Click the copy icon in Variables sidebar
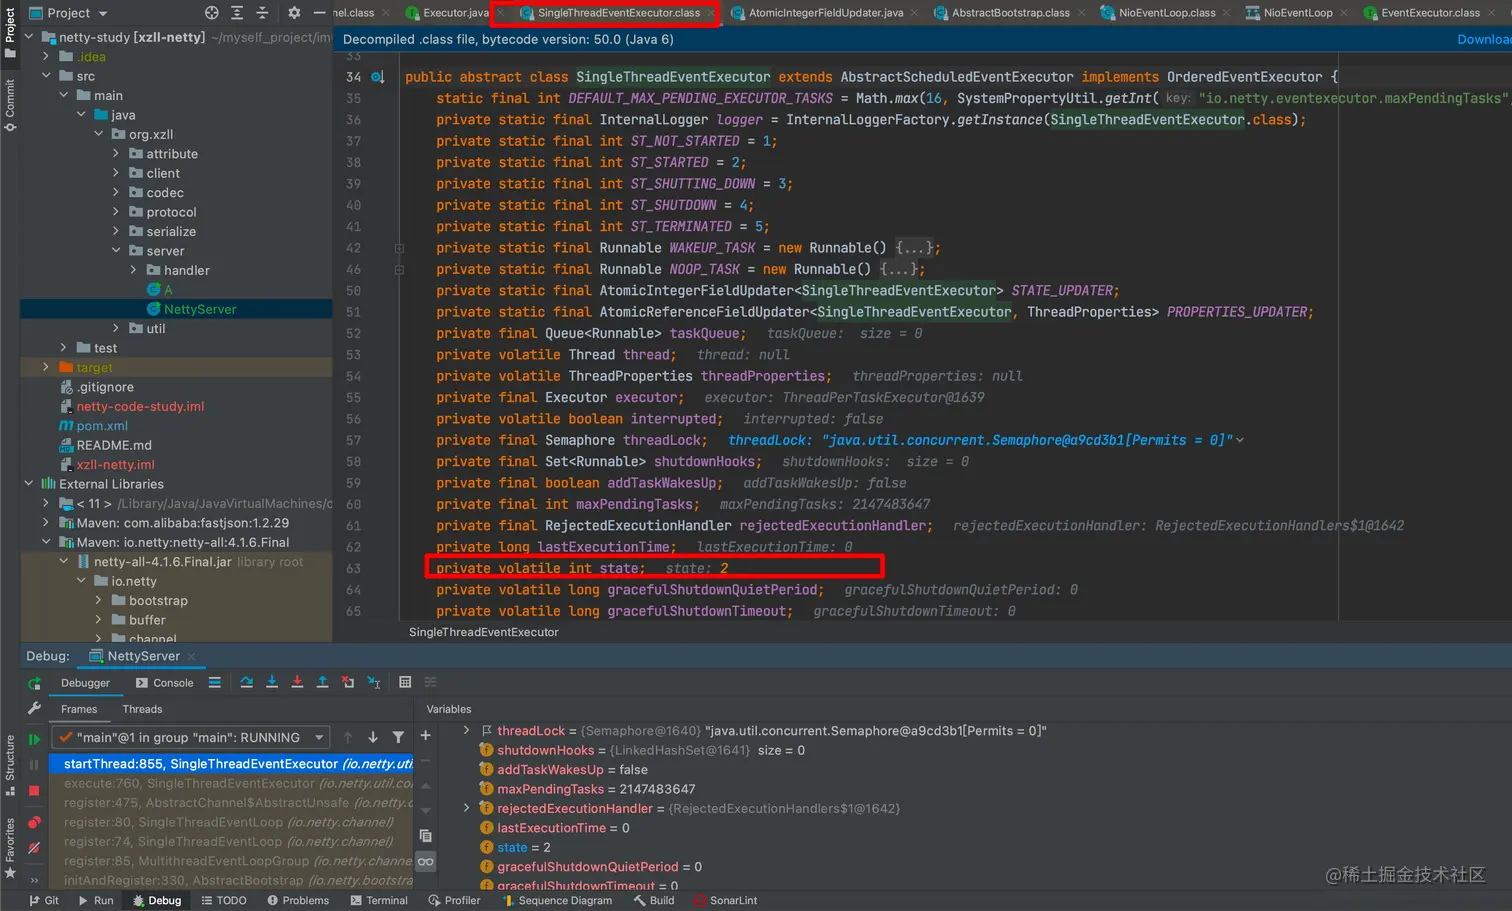Viewport: 1512px width, 911px height. [425, 836]
